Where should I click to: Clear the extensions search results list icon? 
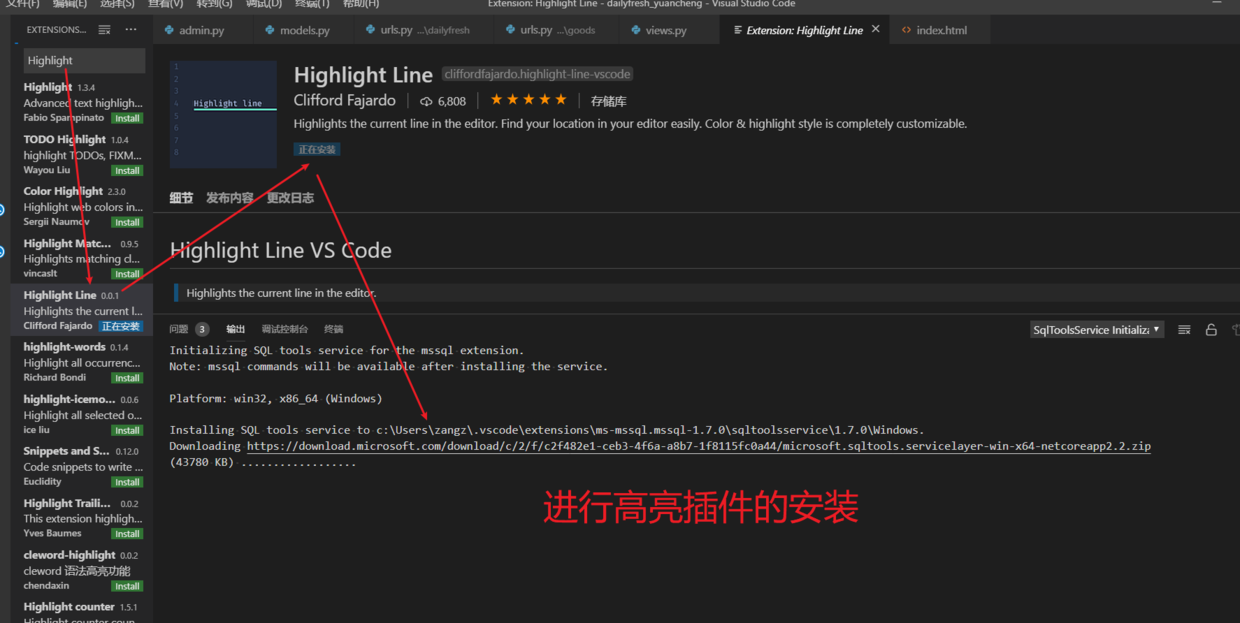104,30
